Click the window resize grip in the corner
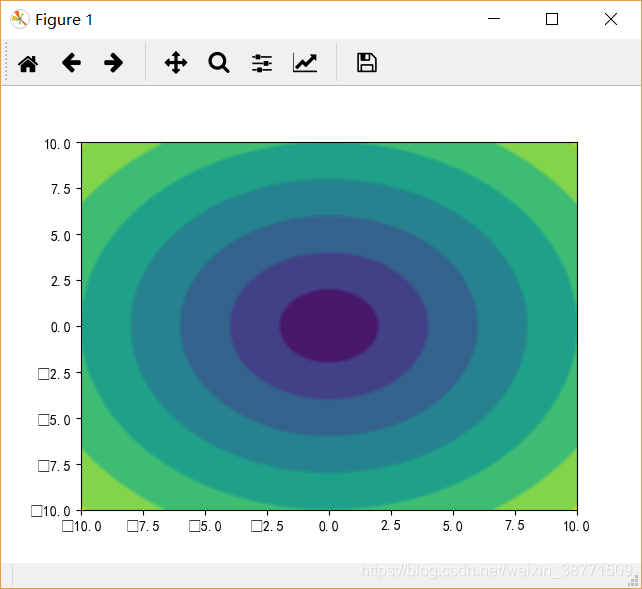Screen dimensions: 642x589 point(634,581)
